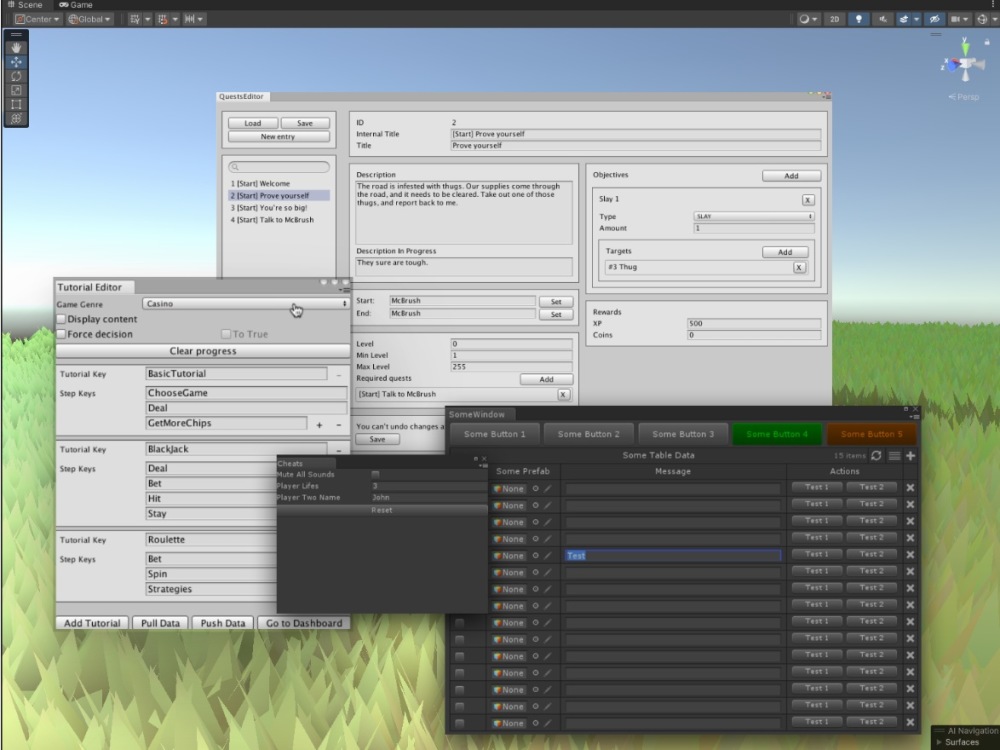The width and height of the screenshot is (1000, 750).
Task: Open table list options menu icon
Action: pos(894,455)
